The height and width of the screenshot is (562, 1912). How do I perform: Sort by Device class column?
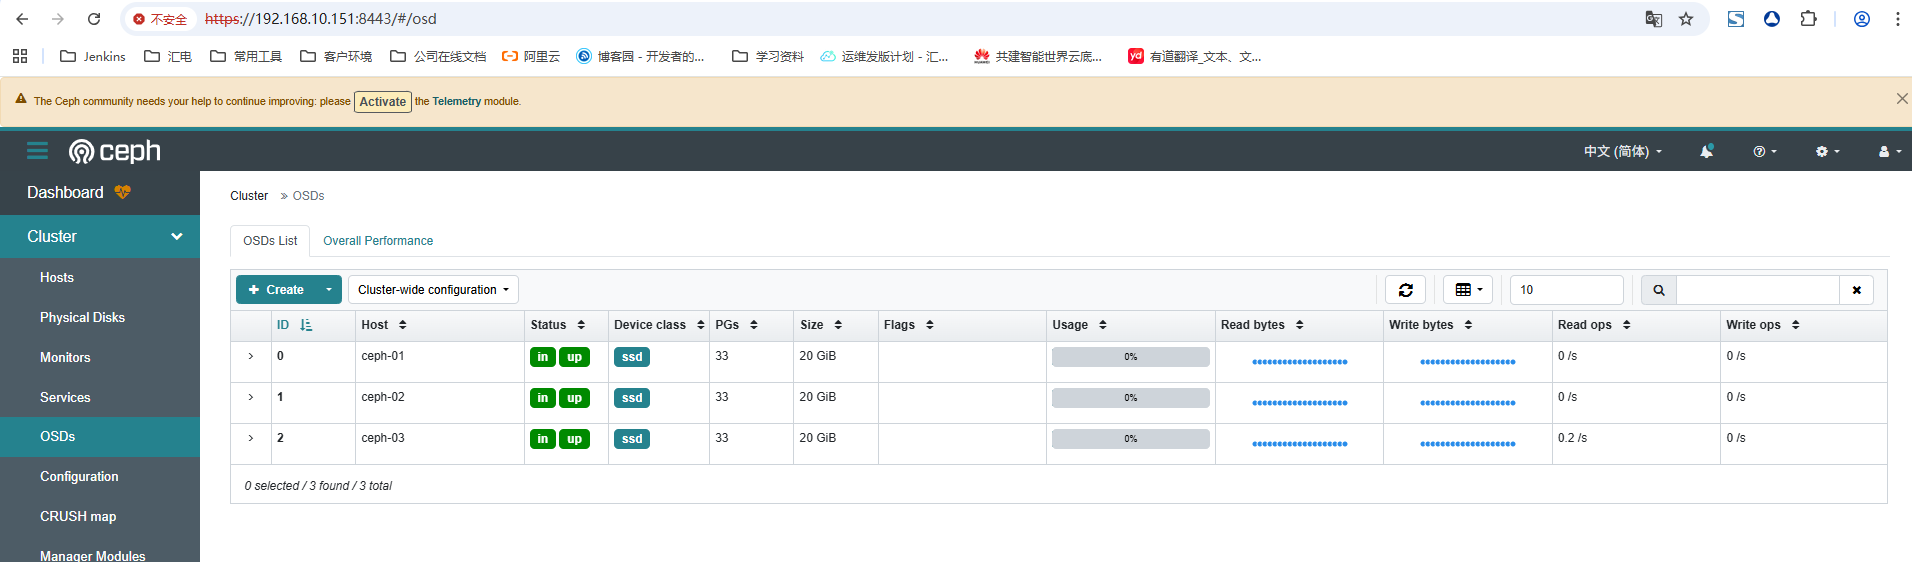click(x=659, y=325)
